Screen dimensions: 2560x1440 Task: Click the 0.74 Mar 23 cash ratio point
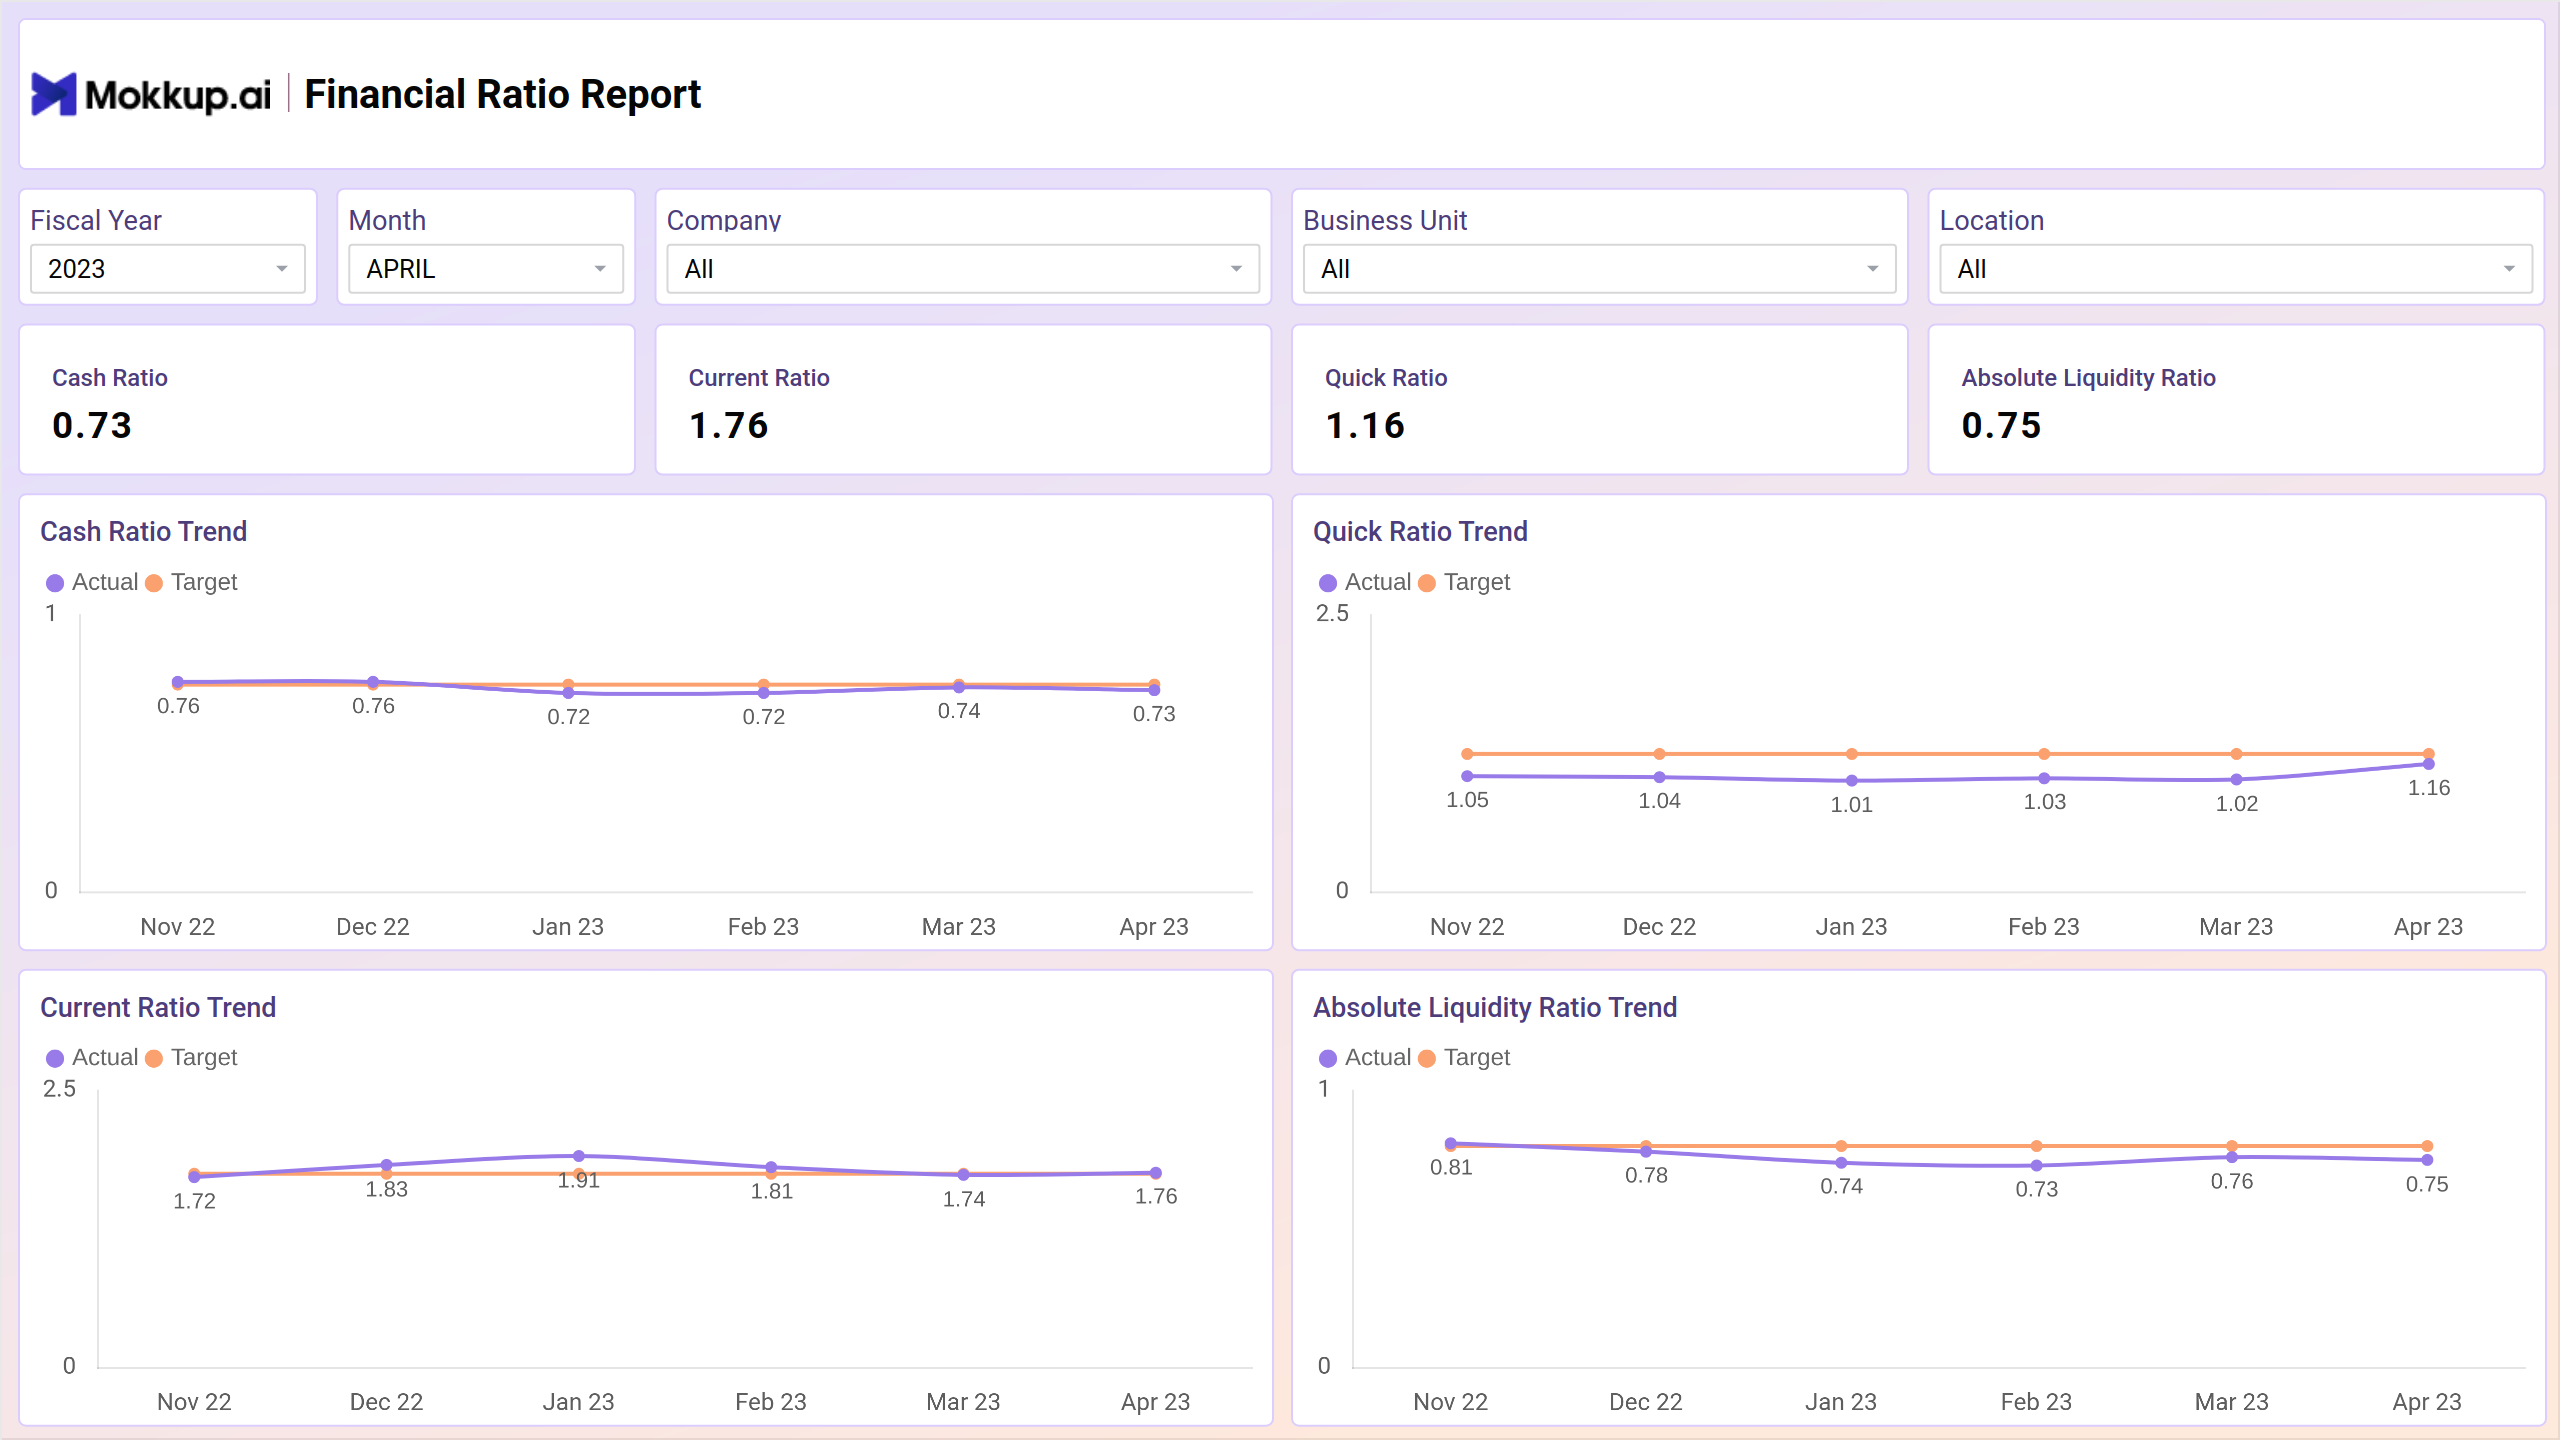point(959,687)
